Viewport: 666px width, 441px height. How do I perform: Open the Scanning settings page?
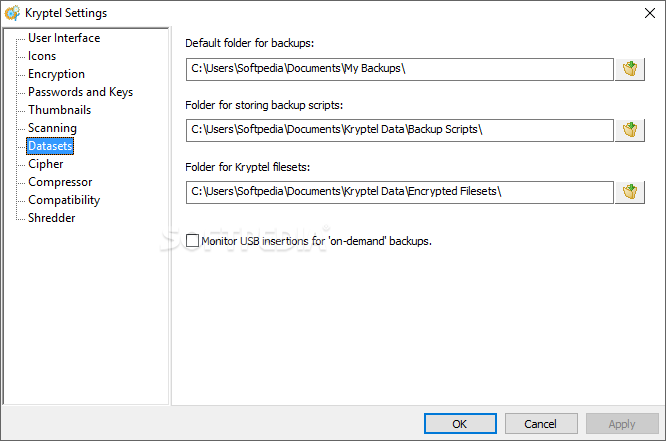coord(52,128)
